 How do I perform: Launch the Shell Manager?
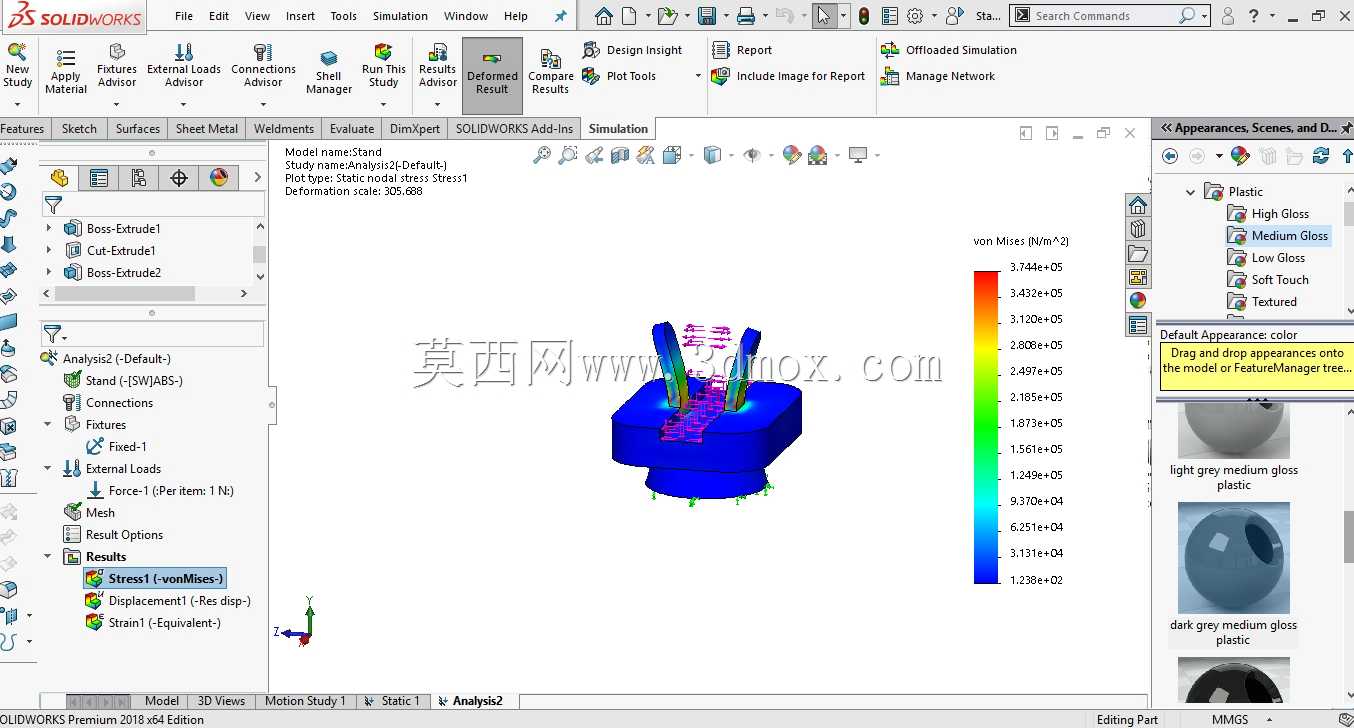tap(329, 72)
